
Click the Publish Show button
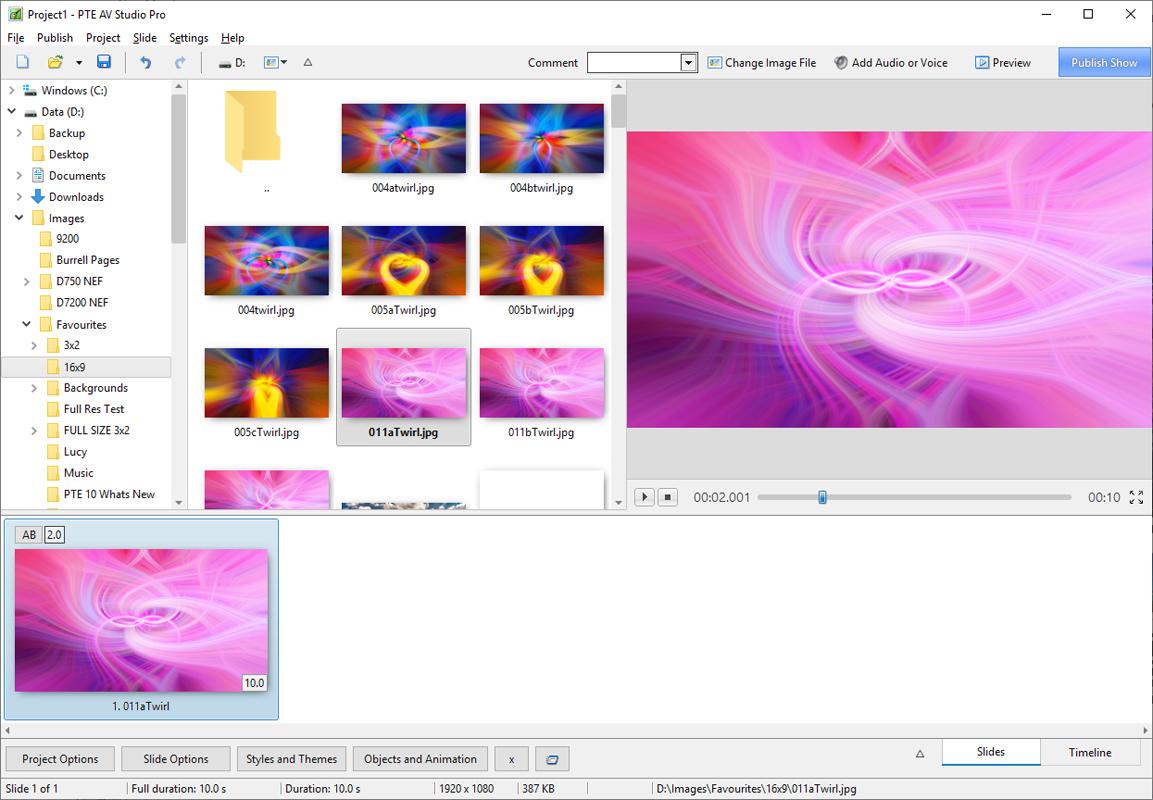tap(1104, 62)
